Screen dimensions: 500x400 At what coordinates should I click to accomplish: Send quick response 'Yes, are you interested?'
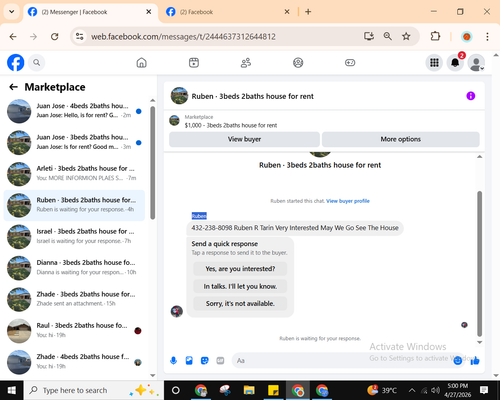pos(240,269)
